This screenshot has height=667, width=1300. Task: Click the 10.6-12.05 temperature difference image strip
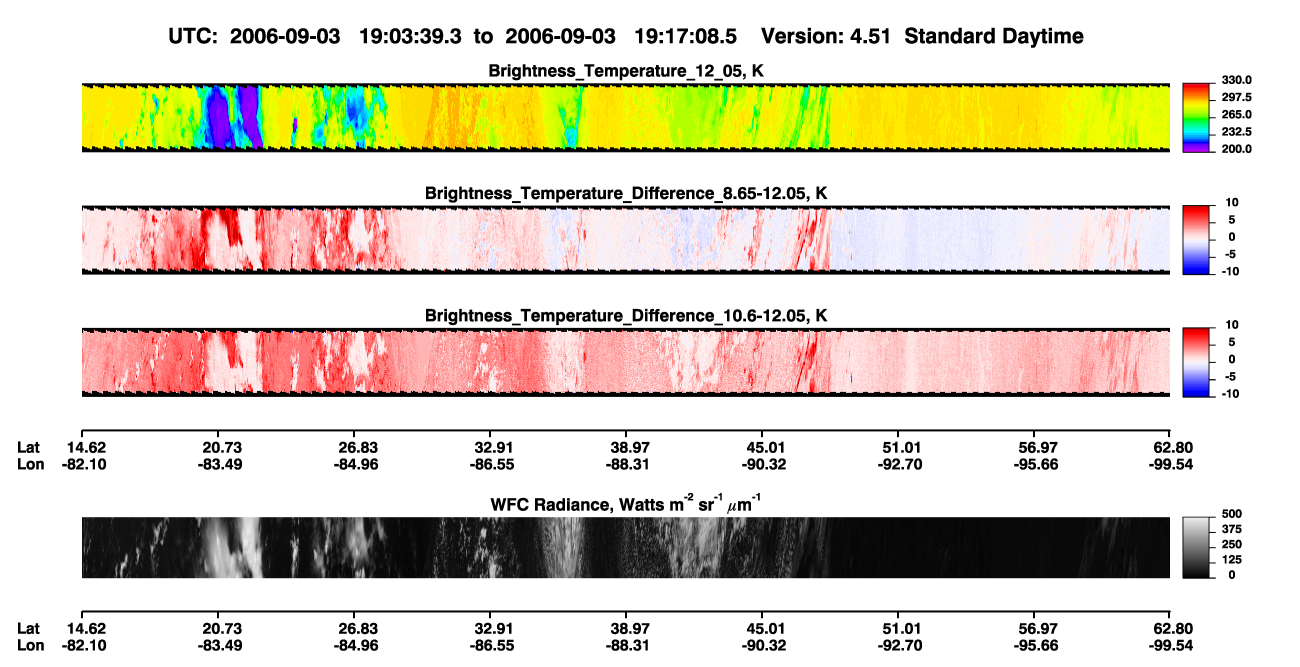tap(625, 362)
